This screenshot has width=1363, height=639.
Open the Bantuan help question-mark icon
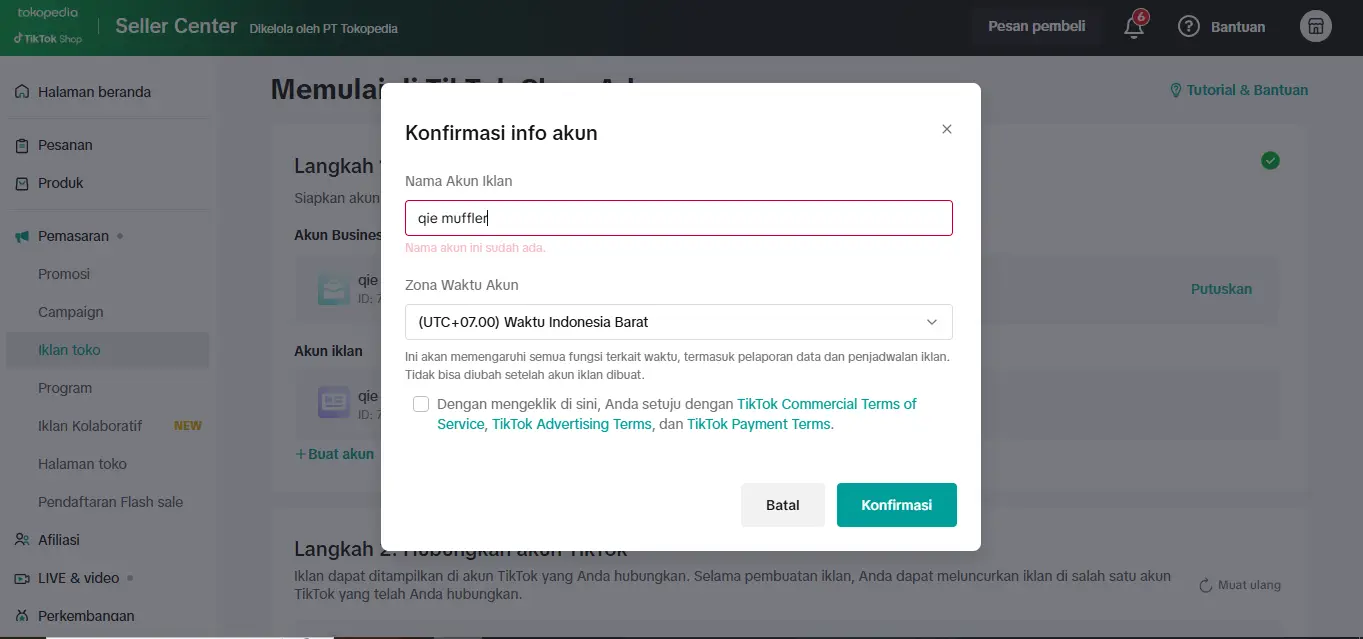point(1188,27)
